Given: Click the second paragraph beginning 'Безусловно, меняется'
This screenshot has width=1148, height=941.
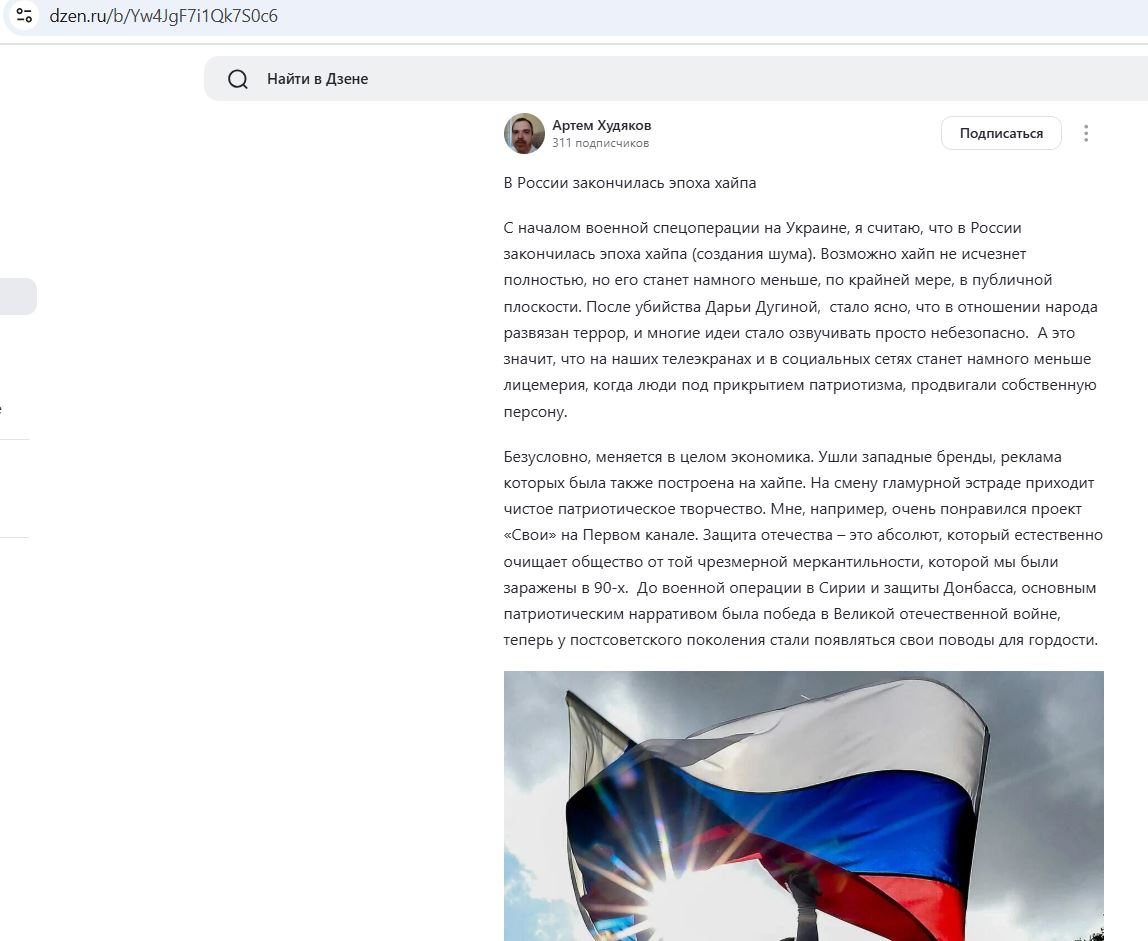Looking at the screenshot, I should [803, 548].
